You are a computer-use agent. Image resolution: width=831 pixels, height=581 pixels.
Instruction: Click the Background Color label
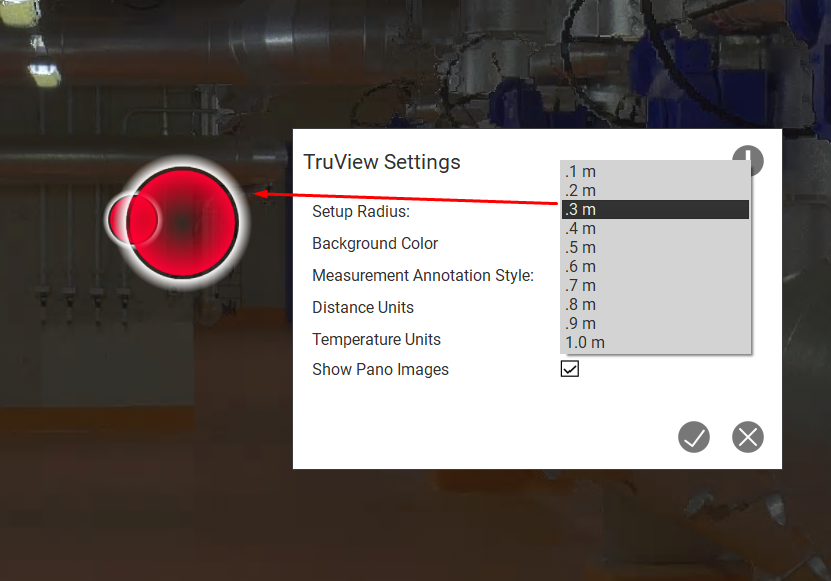[375, 243]
